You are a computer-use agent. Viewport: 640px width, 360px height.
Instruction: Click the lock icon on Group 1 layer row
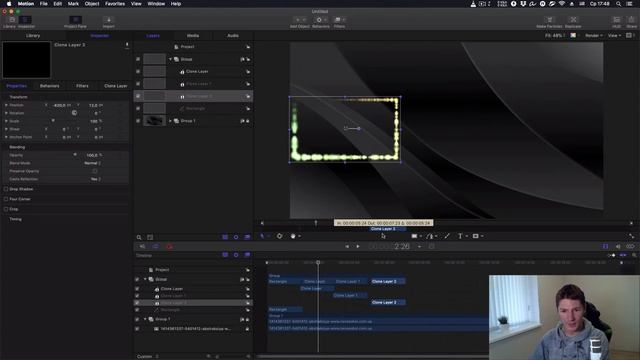248,121
